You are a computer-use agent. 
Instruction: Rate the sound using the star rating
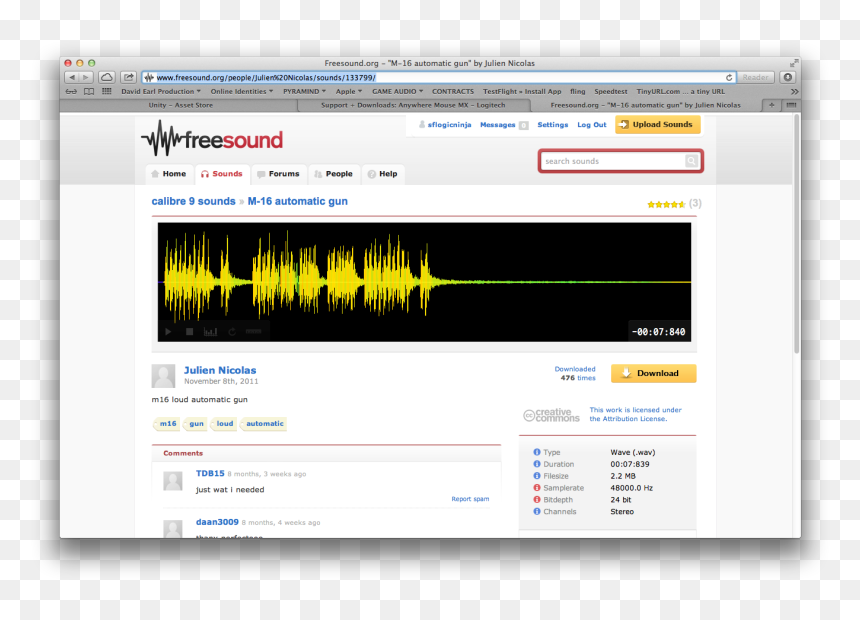666,204
